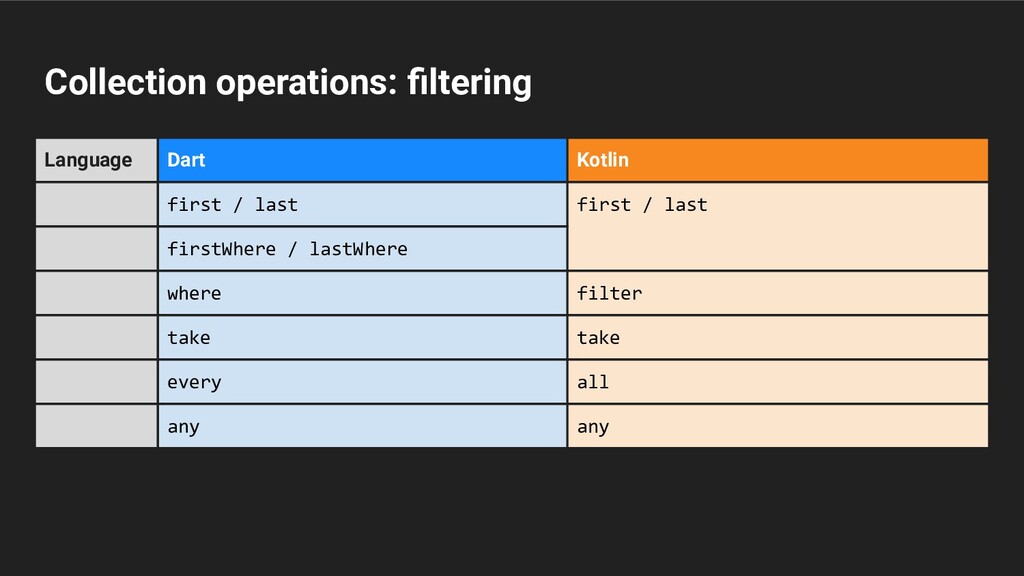The width and height of the screenshot is (1024, 576).
Task: Select the Dart 'every' cell
Action: [x=361, y=382]
